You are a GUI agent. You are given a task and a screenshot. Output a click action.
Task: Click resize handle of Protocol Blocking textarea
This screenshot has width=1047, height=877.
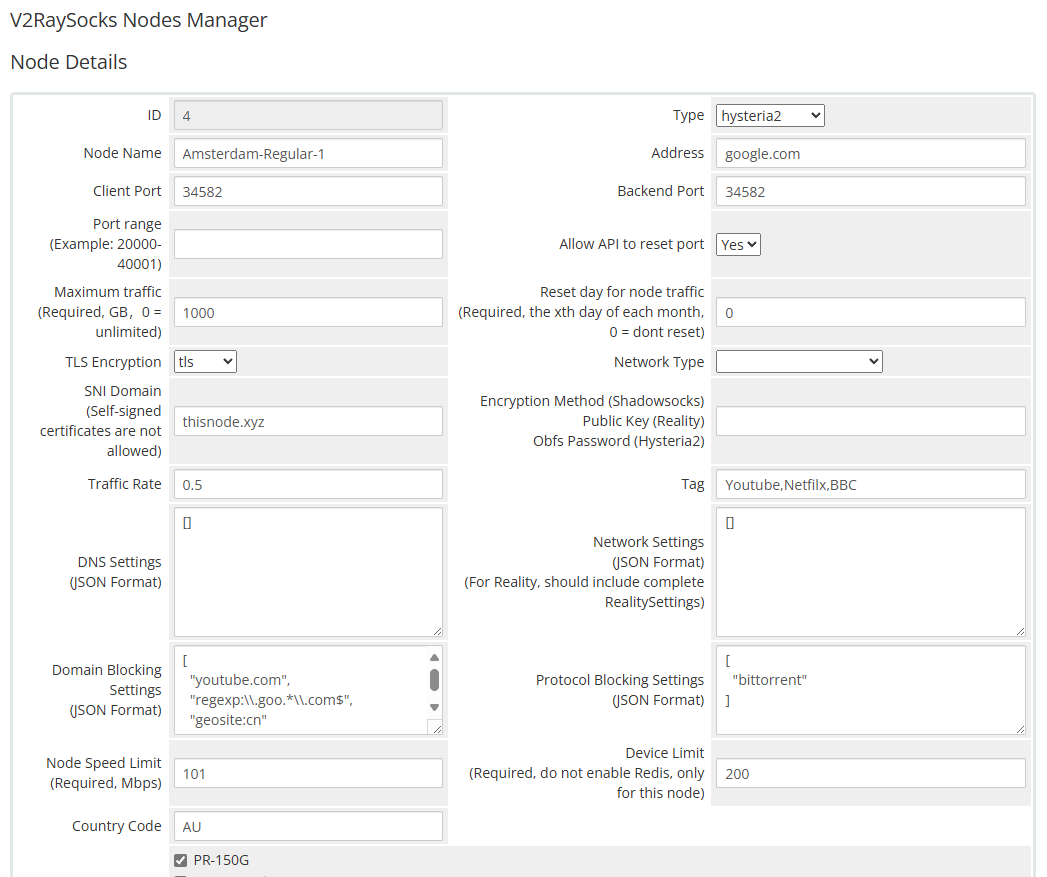point(1019,729)
